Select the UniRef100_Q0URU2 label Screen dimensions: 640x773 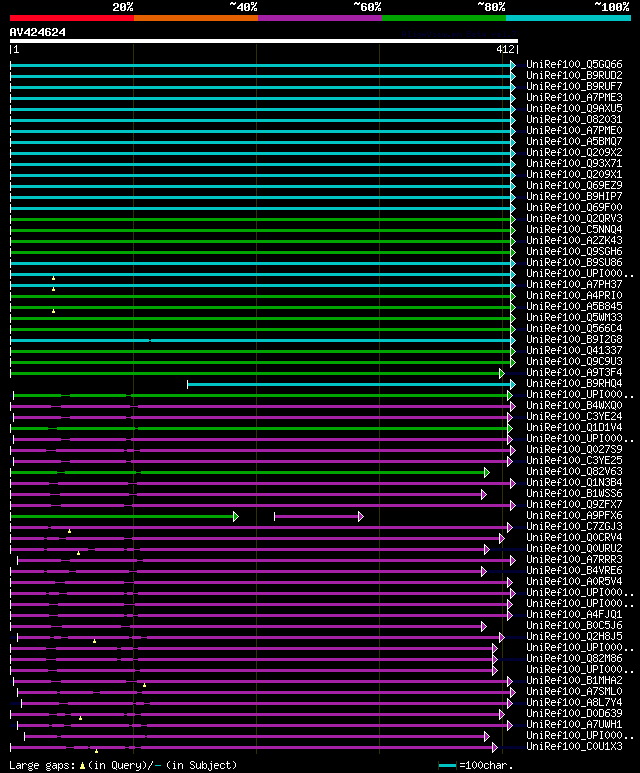(x=574, y=548)
